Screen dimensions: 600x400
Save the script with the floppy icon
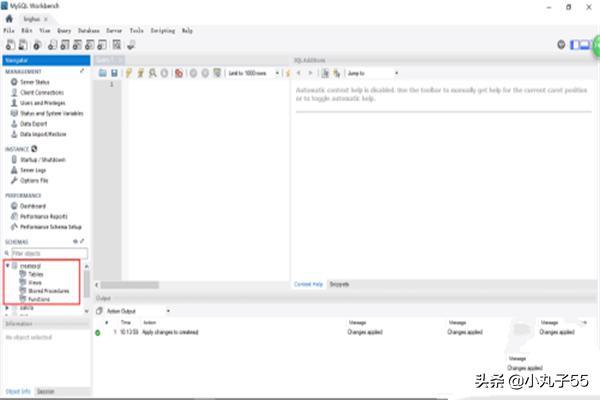click(x=114, y=73)
